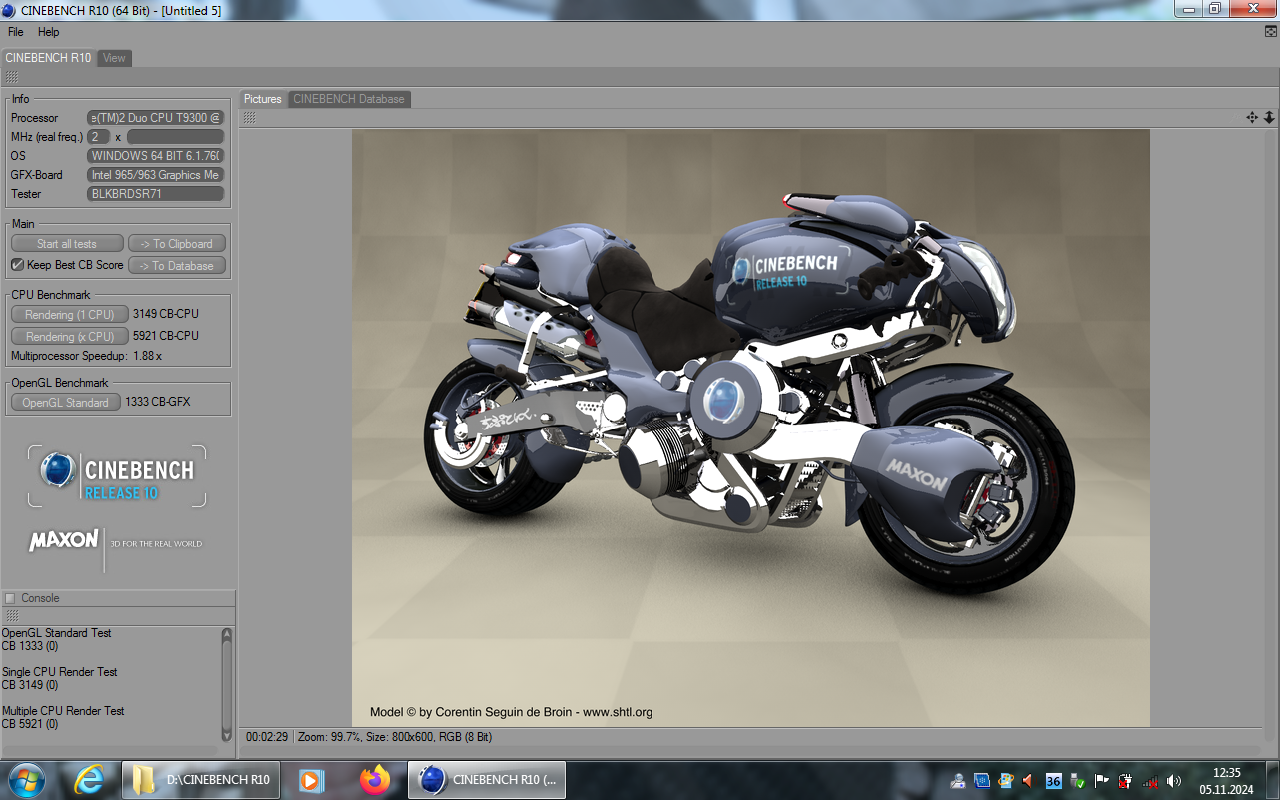Run the Rendering (1 CPU) benchmark
This screenshot has height=800, width=1280.
click(69, 315)
